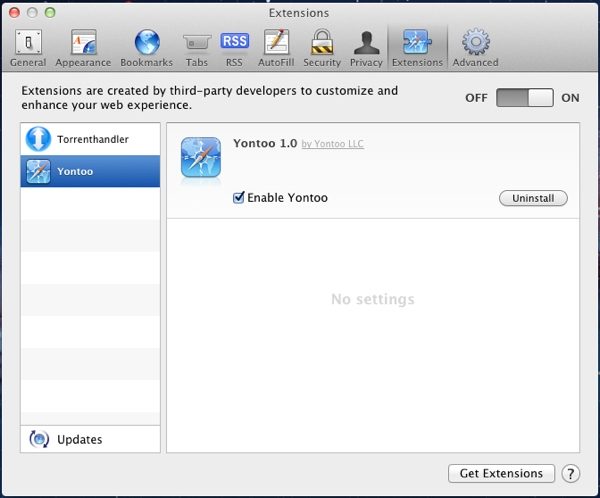This screenshot has width=600, height=498.
Task: Select the AutoFill preferences icon
Action: pyautogui.click(x=276, y=47)
